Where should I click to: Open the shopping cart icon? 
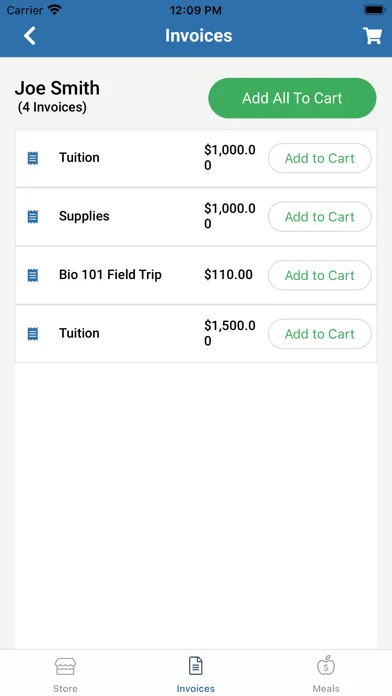[x=372, y=36]
